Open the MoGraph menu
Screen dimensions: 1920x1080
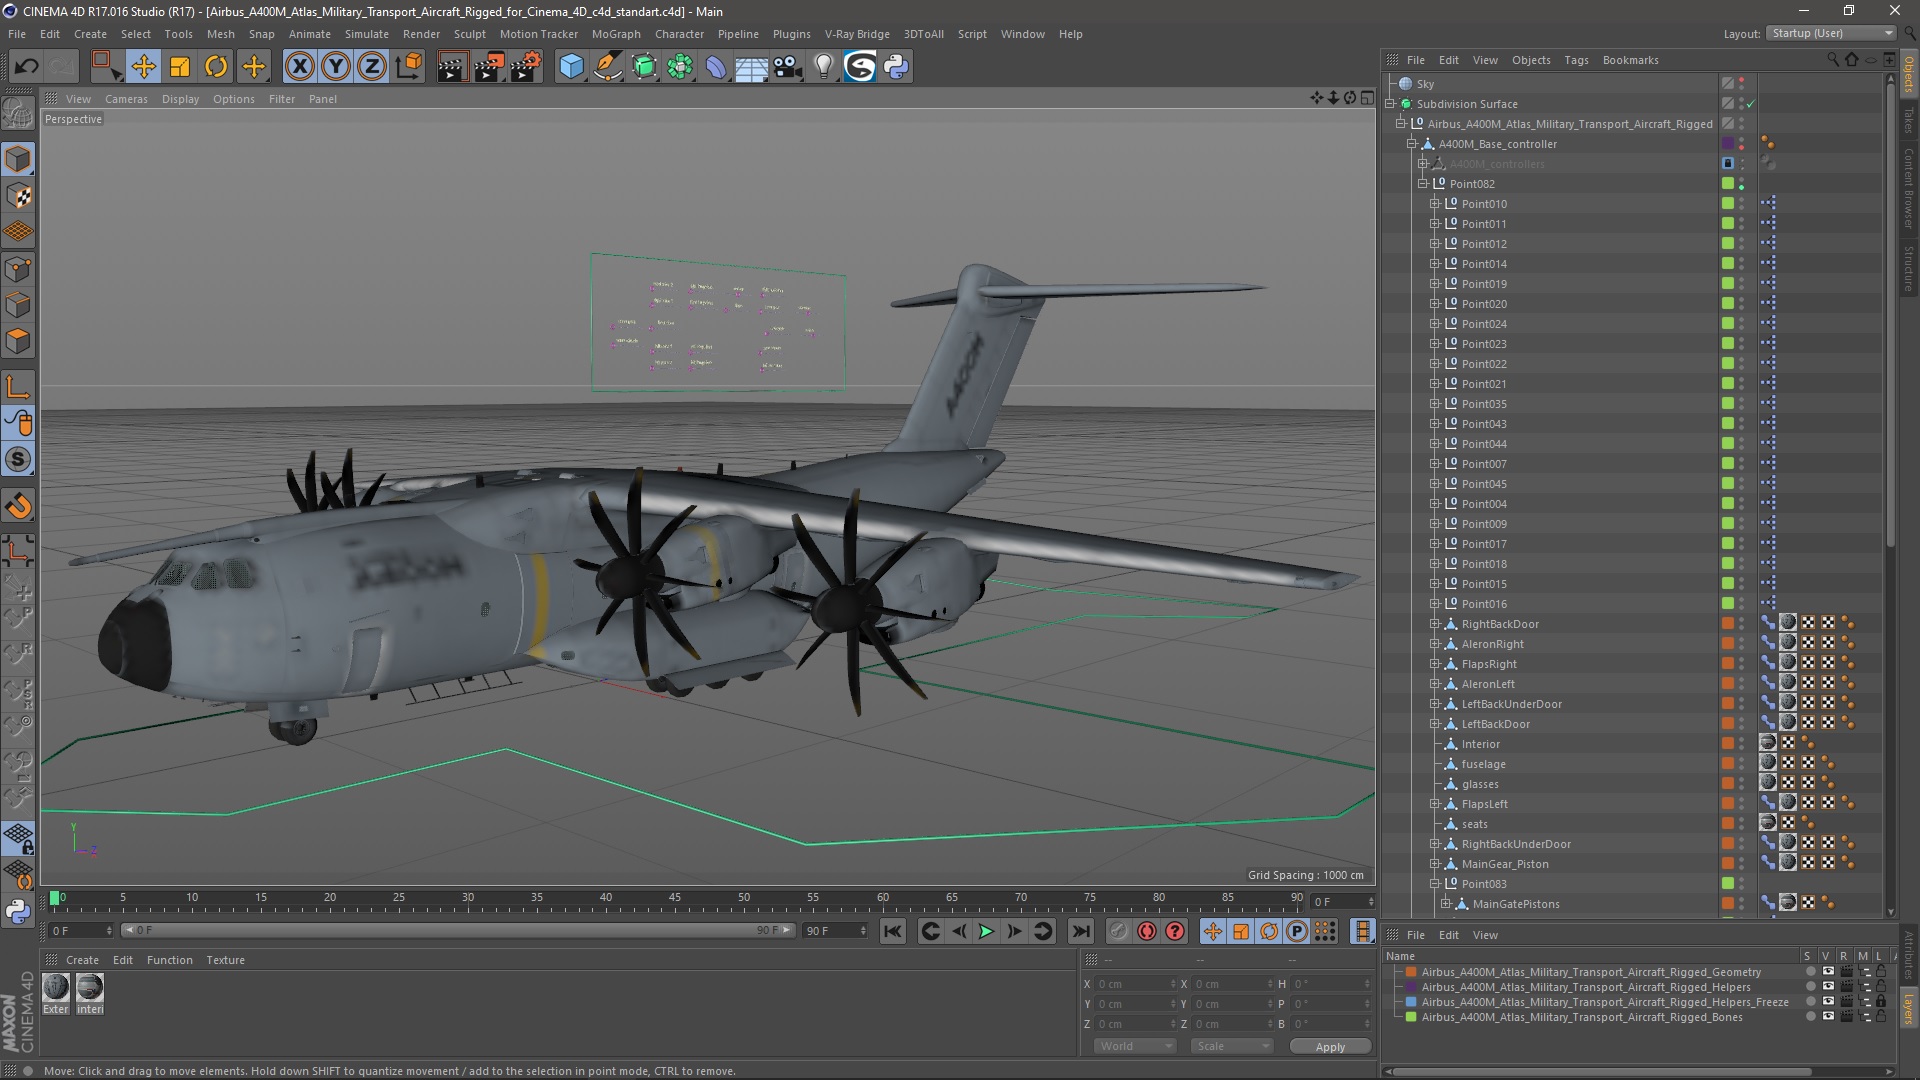coord(616,34)
